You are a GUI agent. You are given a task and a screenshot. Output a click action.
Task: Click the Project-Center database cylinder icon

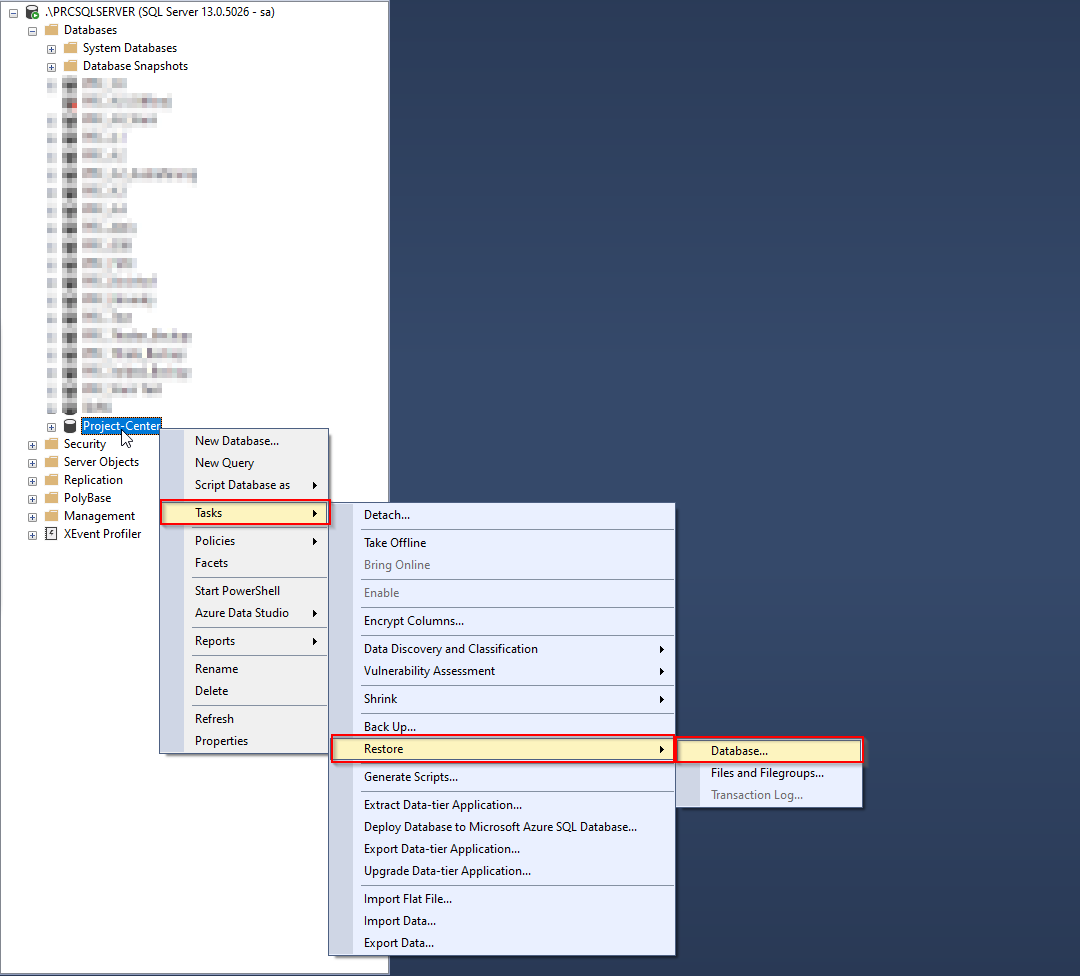coord(70,426)
